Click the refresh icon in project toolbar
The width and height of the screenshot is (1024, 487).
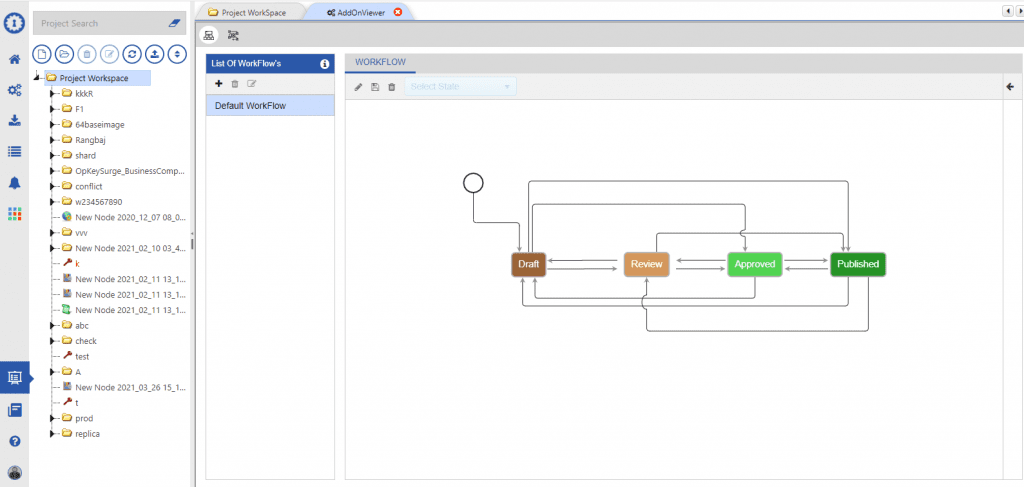[x=132, y=54]
